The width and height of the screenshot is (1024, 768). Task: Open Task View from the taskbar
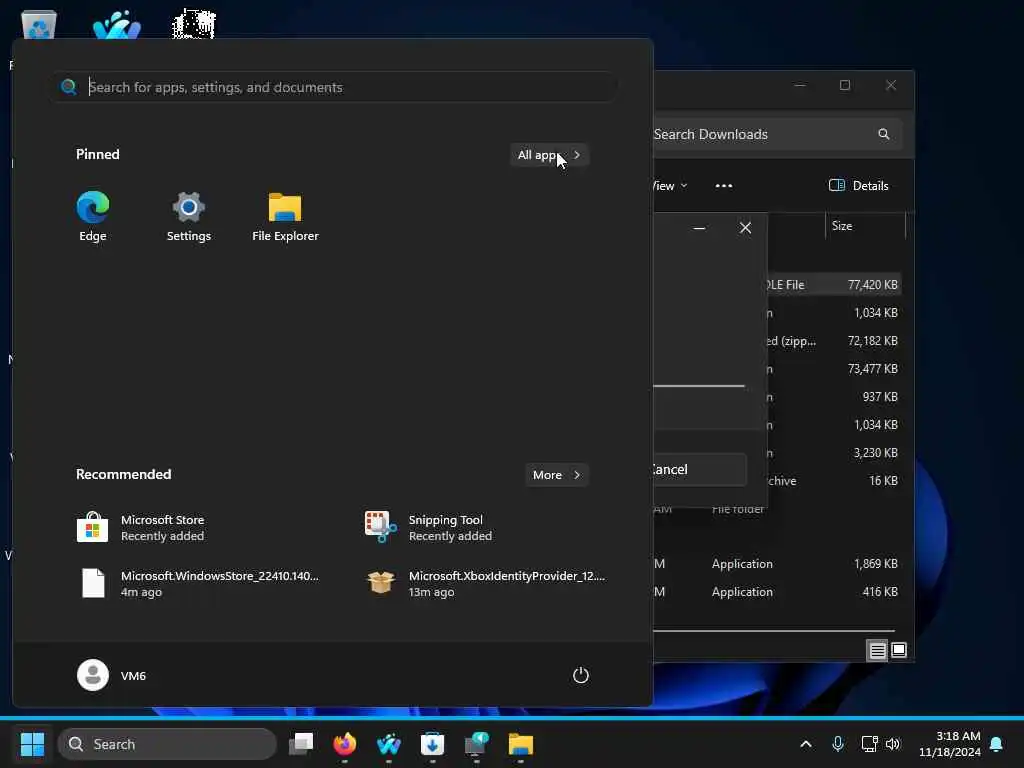click(301, 744)
